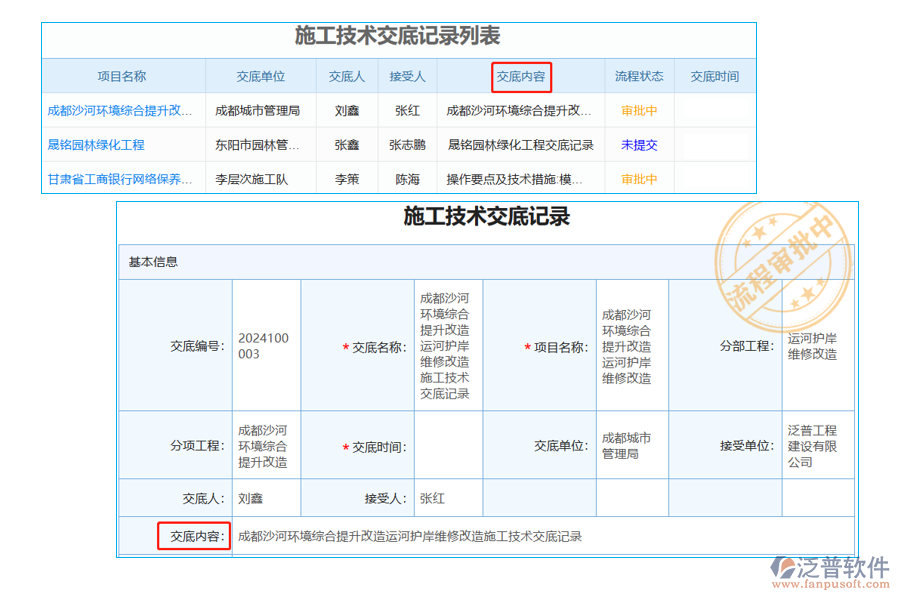Select the highlighted 交底内容 form row
Viewport: 900px width, 600px height.
pyautogui.click(x=195, y=536)
